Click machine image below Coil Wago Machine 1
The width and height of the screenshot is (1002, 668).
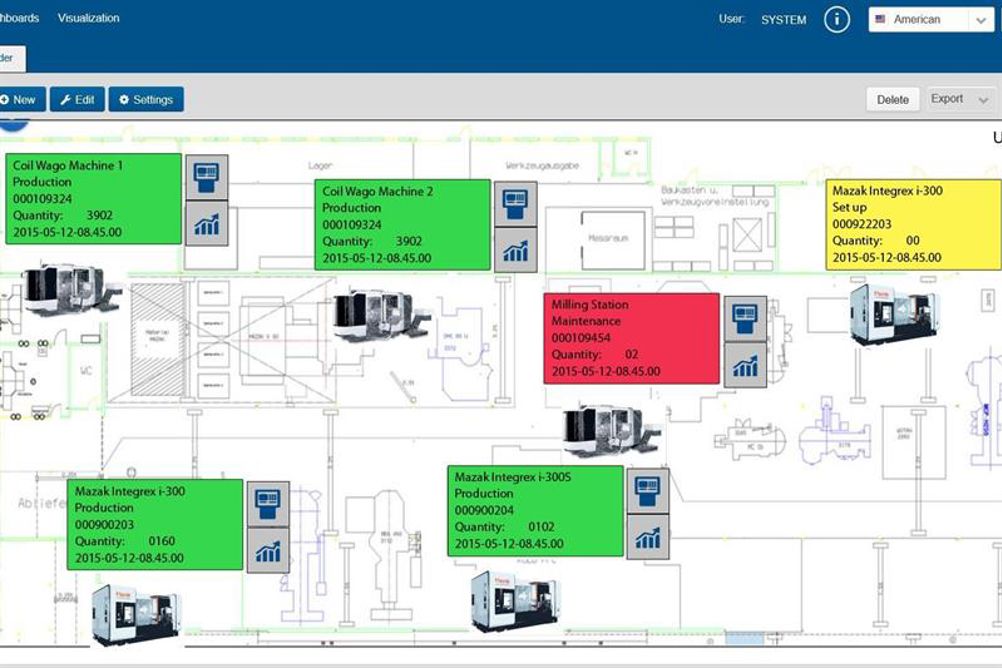tap(71, 290)
